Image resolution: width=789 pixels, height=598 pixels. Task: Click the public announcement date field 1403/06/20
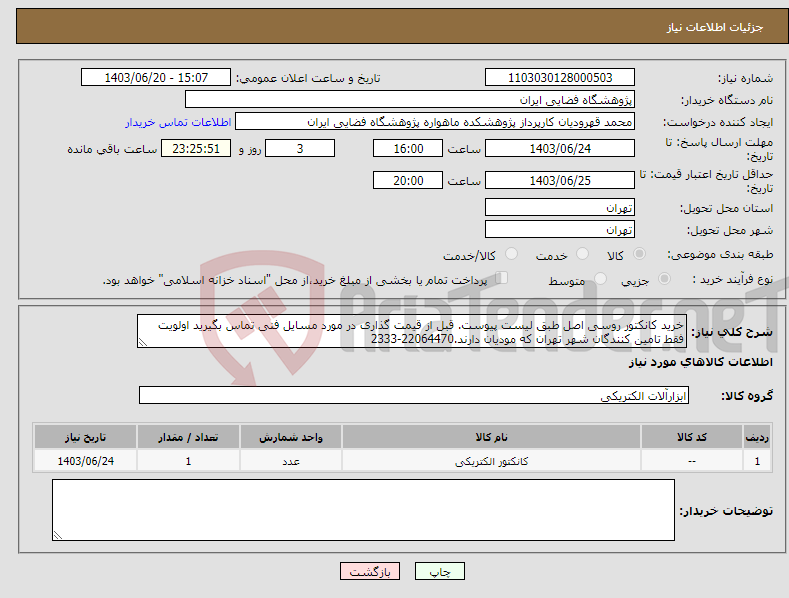[x=156, y=78]
